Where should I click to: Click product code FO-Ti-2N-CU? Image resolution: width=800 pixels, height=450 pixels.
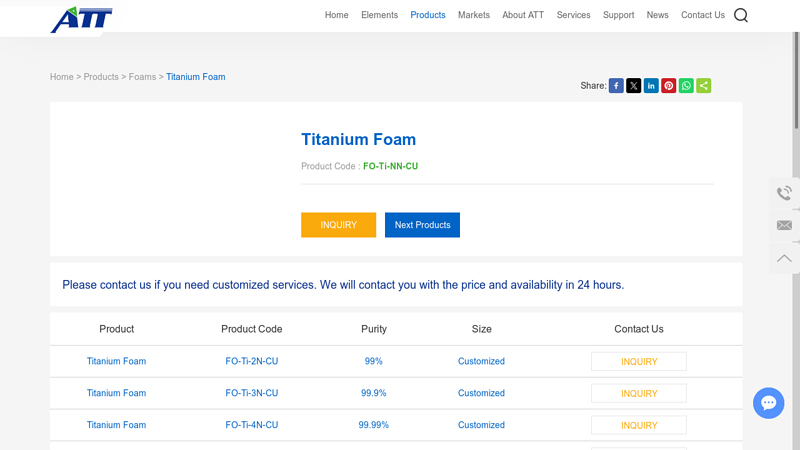(x=252, y=361)
